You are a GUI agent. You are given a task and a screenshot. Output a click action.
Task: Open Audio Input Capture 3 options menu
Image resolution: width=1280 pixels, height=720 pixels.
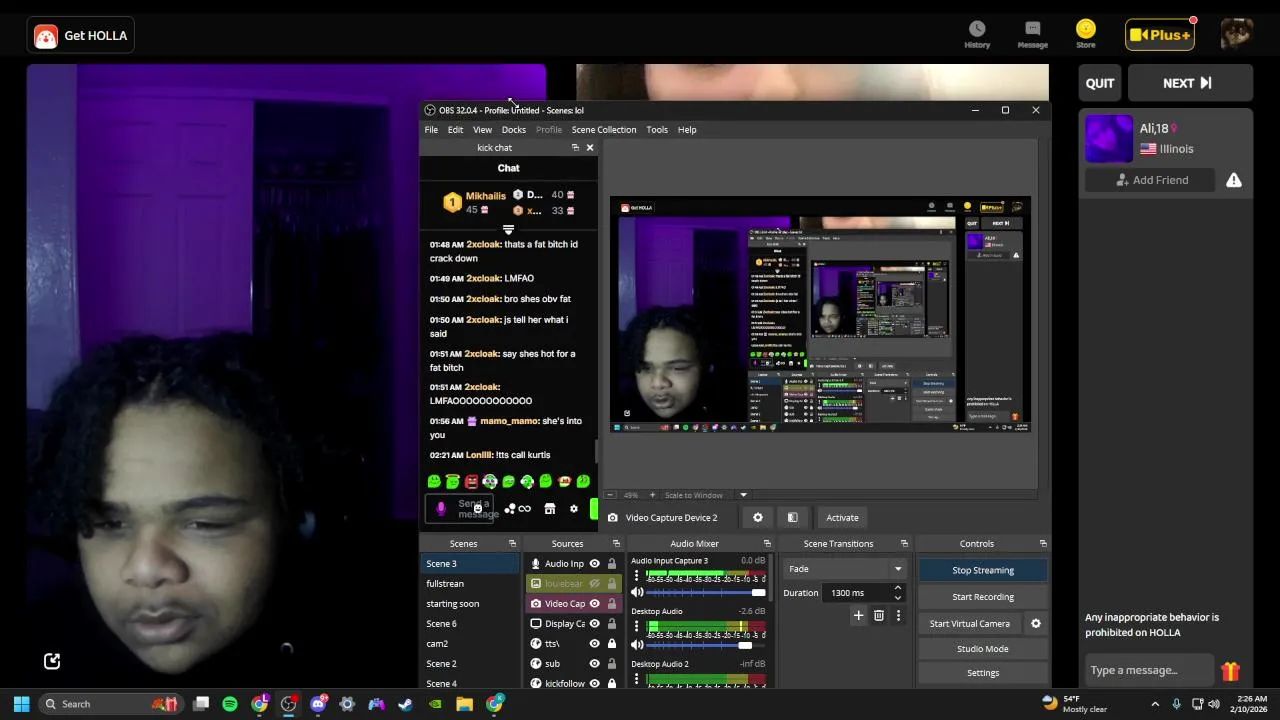pos(636,577)
